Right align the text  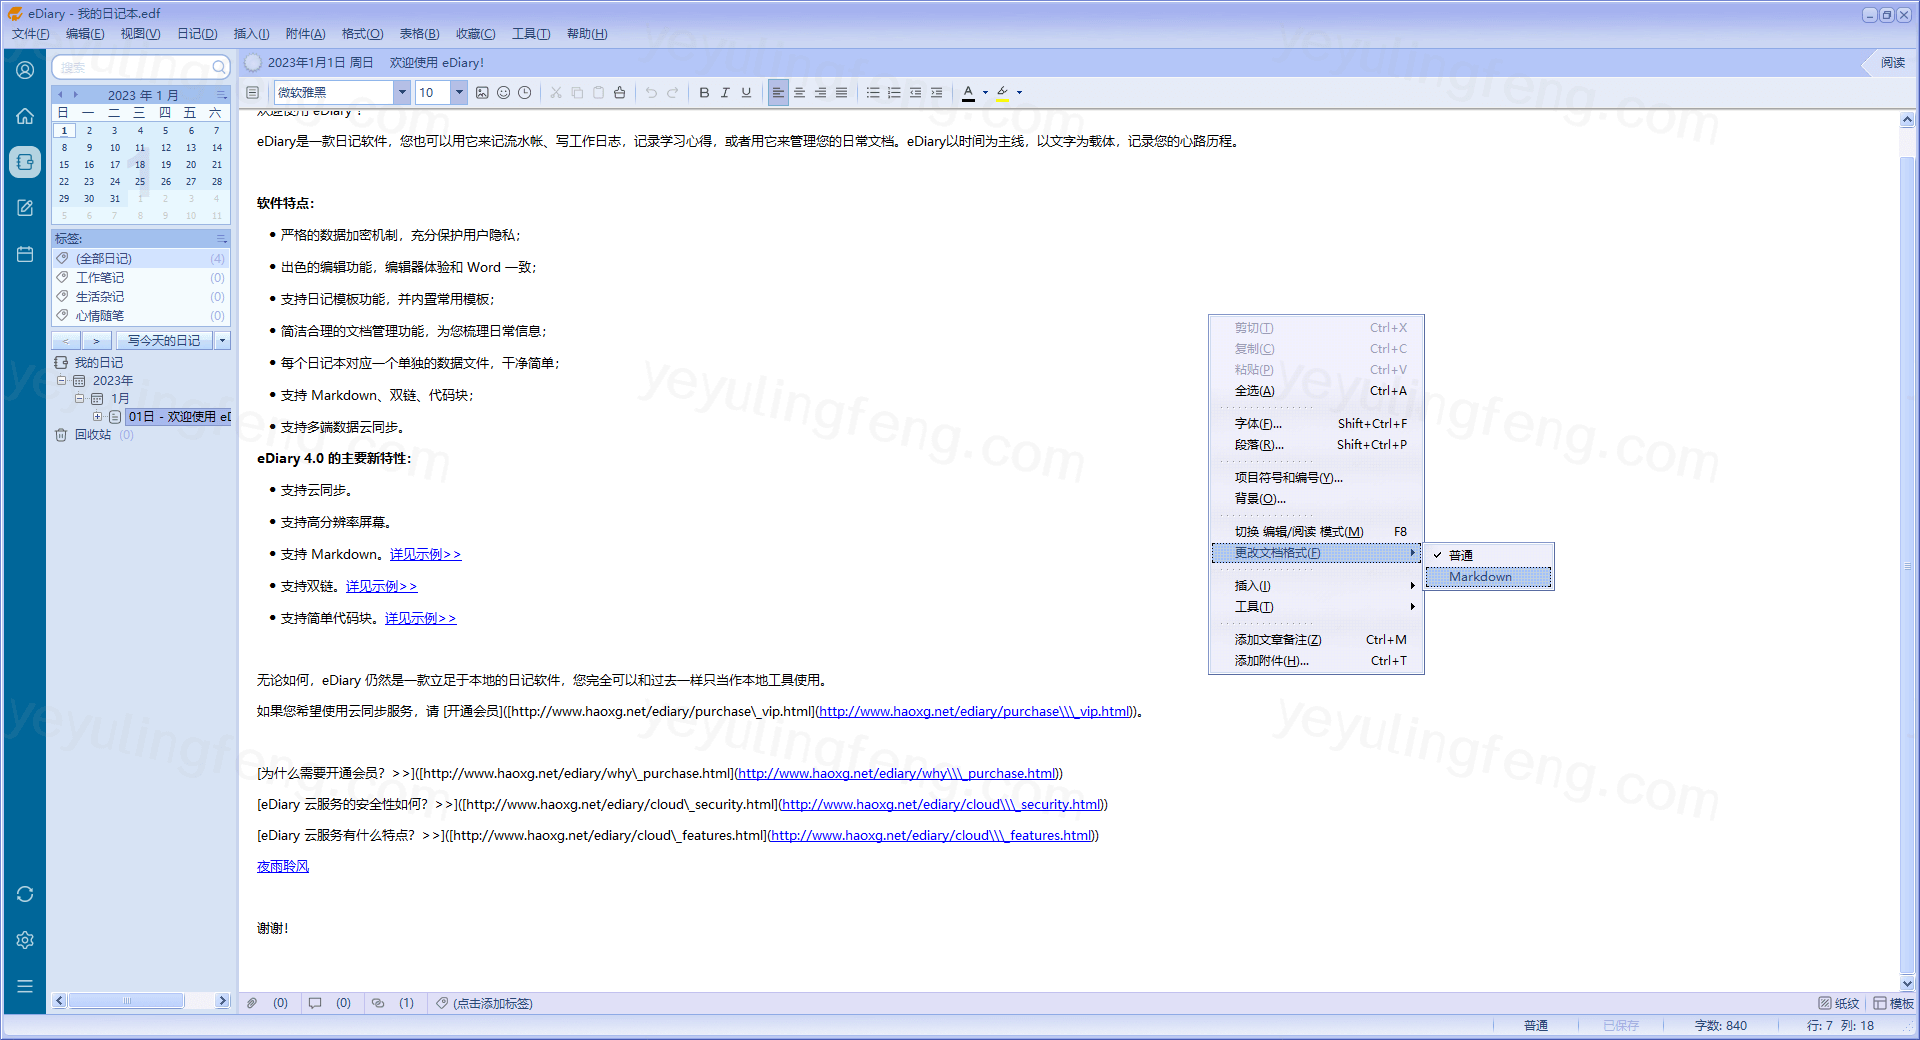[820, 93]
